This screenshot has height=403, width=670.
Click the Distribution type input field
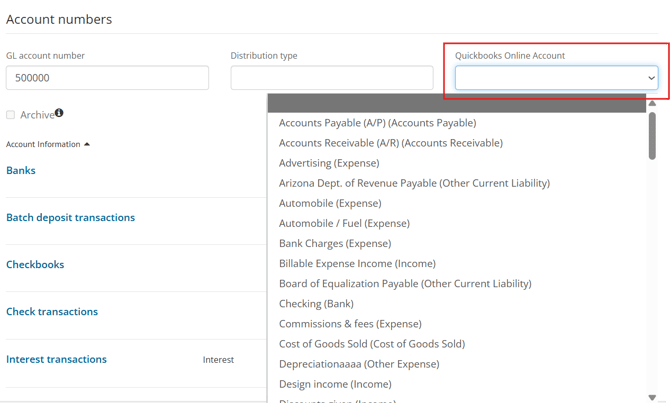click(x=331, y=78)
